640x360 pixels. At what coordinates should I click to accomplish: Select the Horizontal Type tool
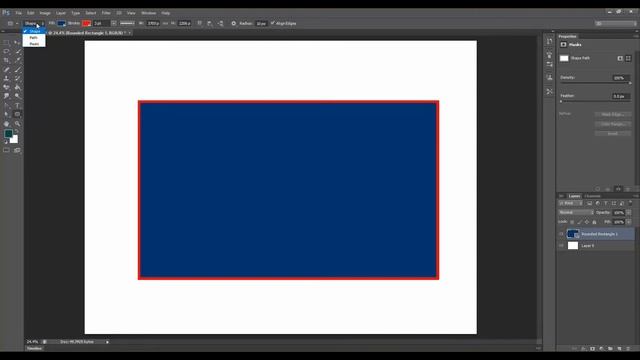tap(17, 105)
